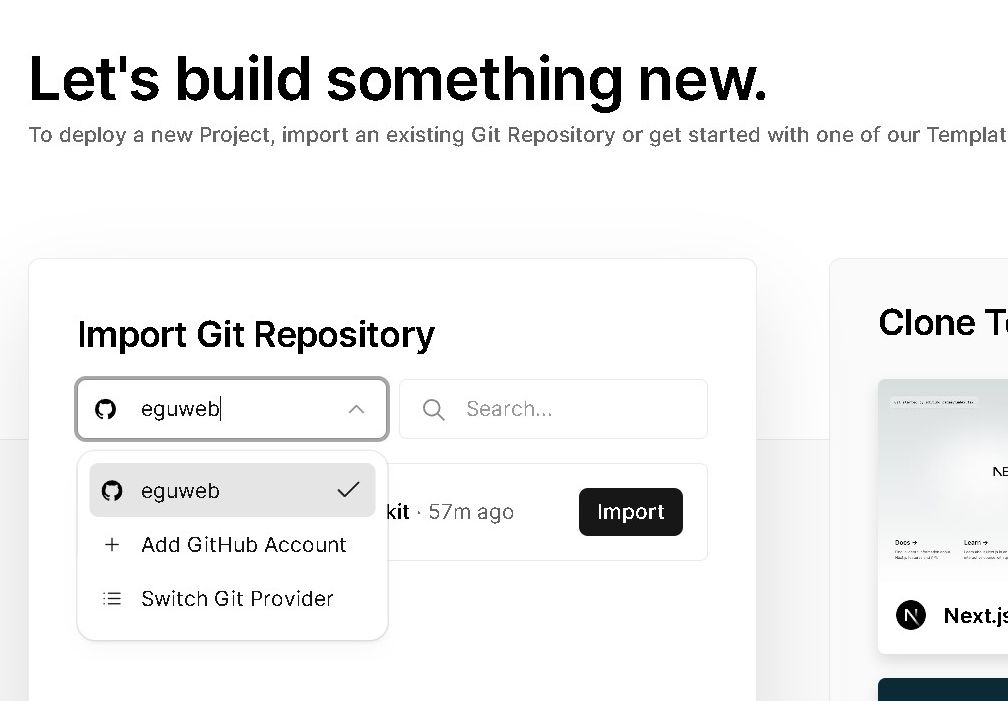Screen dimensions: 1008x701
Task: Open the Next.js template preview thumbnail
Action: coord(945,475)
